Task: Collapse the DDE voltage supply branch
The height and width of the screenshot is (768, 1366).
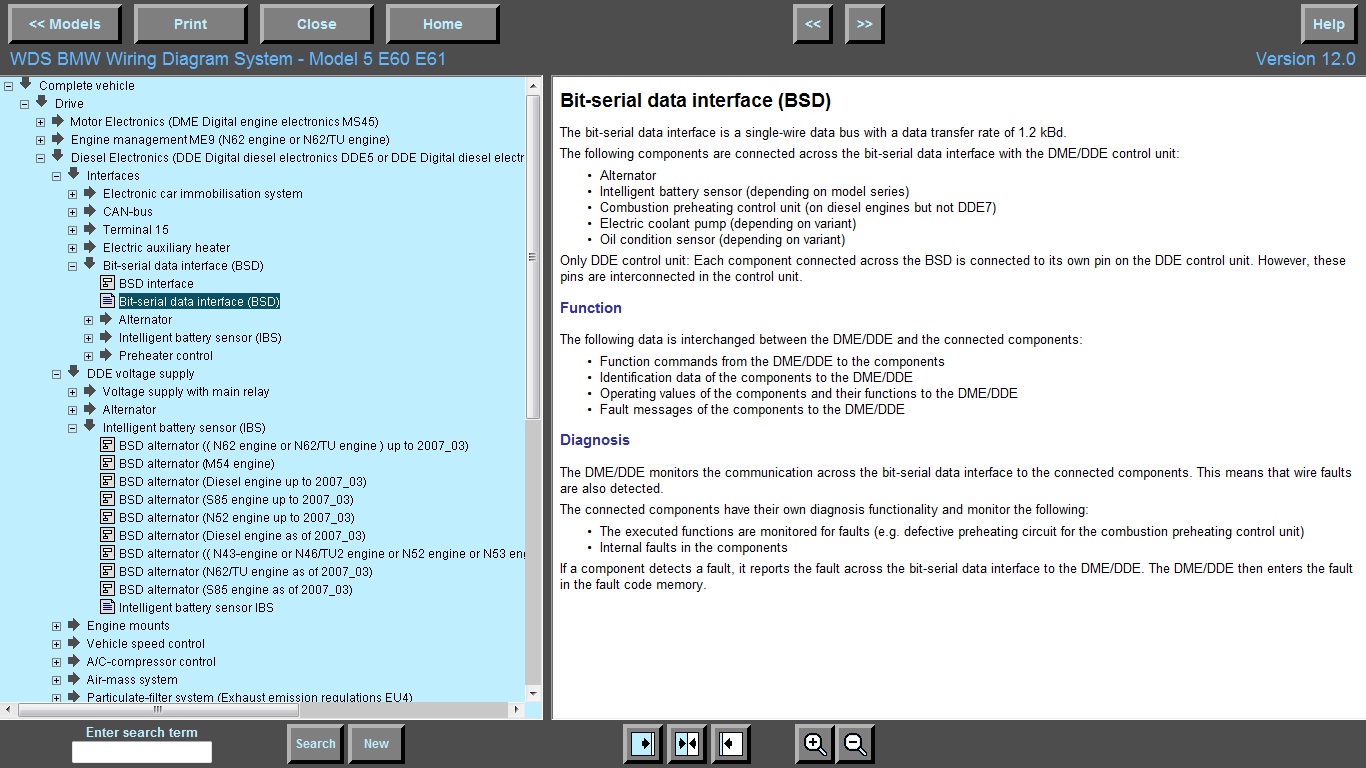Action: click(57, 374)
